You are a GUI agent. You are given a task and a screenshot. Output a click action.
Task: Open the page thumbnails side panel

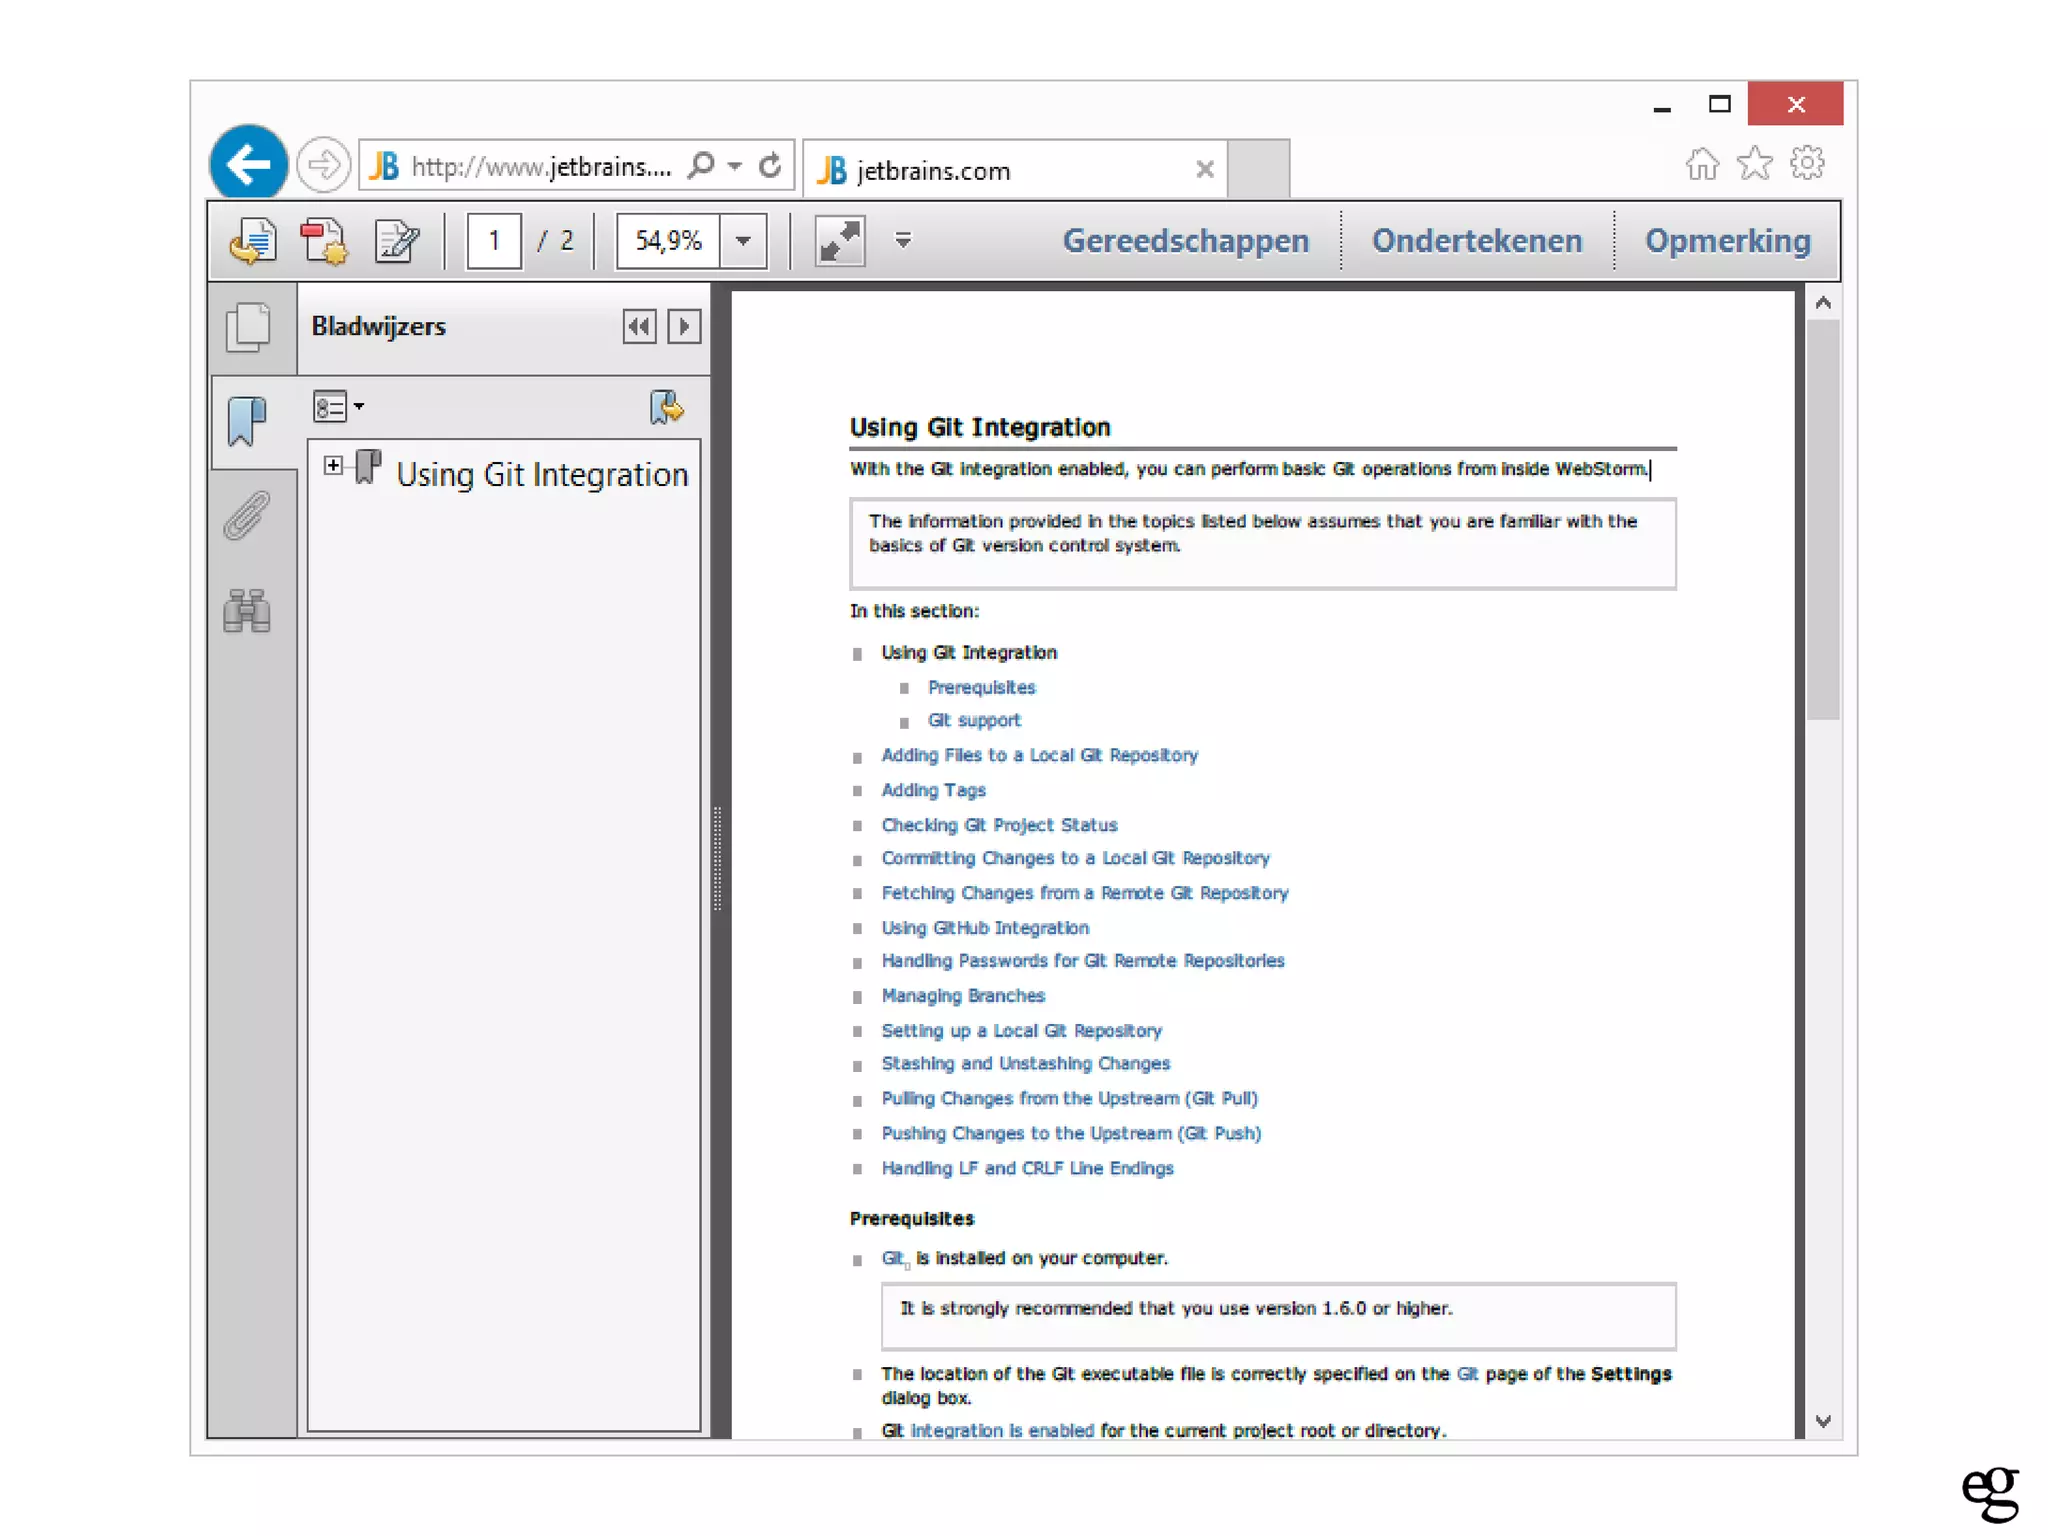[248, 326]
